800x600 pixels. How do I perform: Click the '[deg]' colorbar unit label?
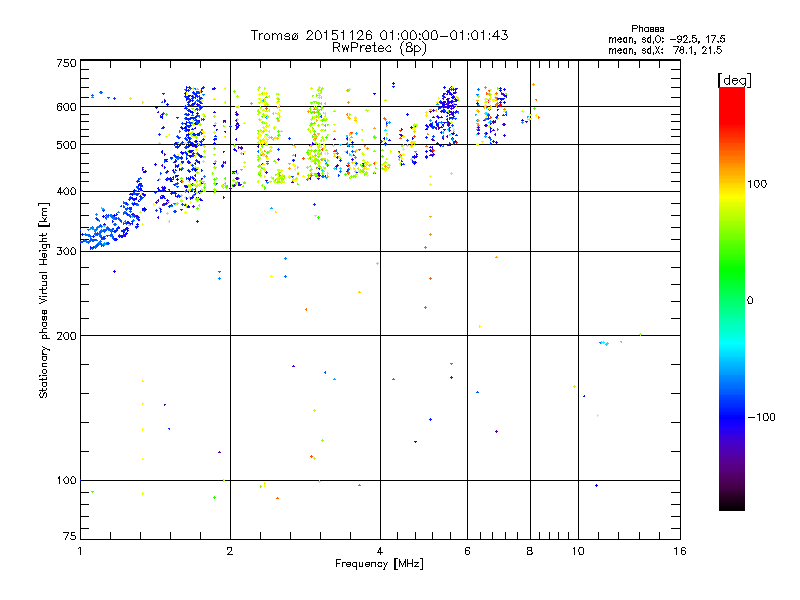(734, 80)
